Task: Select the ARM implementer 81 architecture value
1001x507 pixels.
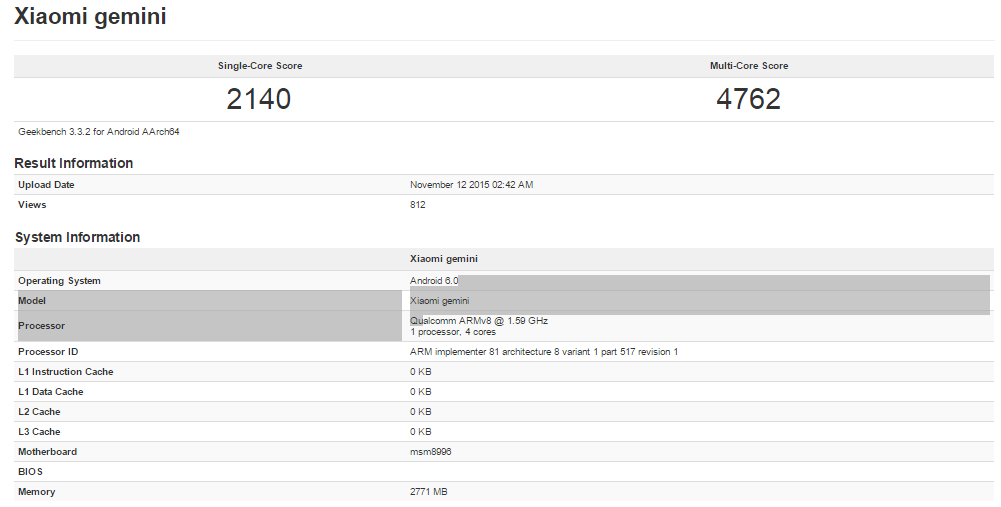Action: point(544,352)
